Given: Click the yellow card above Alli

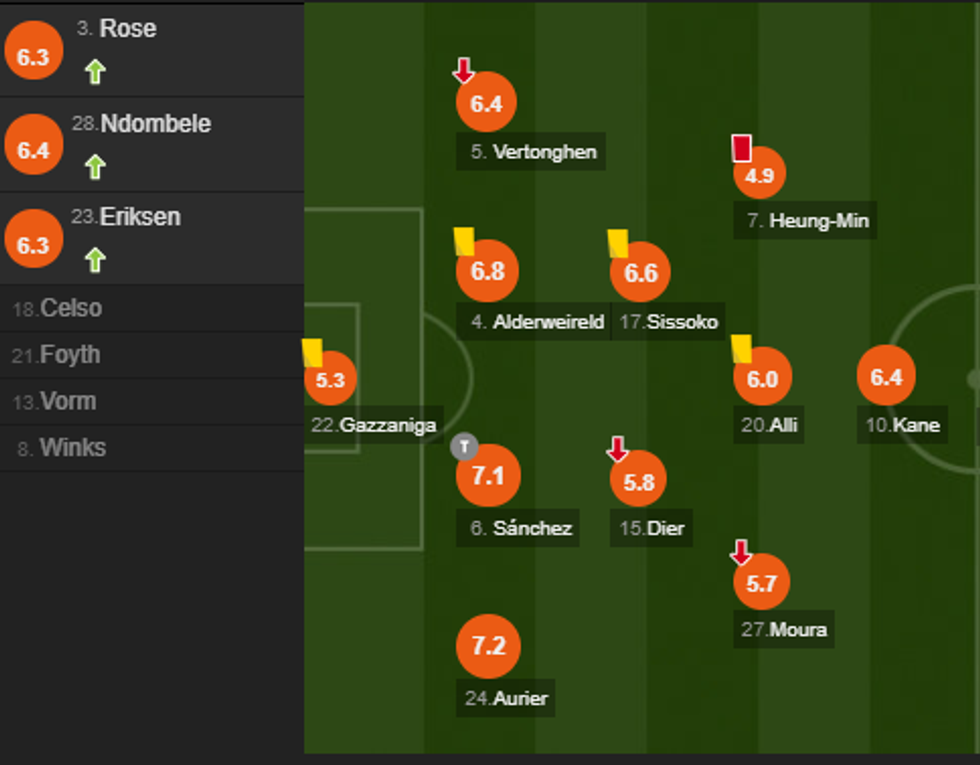Looking at the screenshot, I should click(741, 349).
